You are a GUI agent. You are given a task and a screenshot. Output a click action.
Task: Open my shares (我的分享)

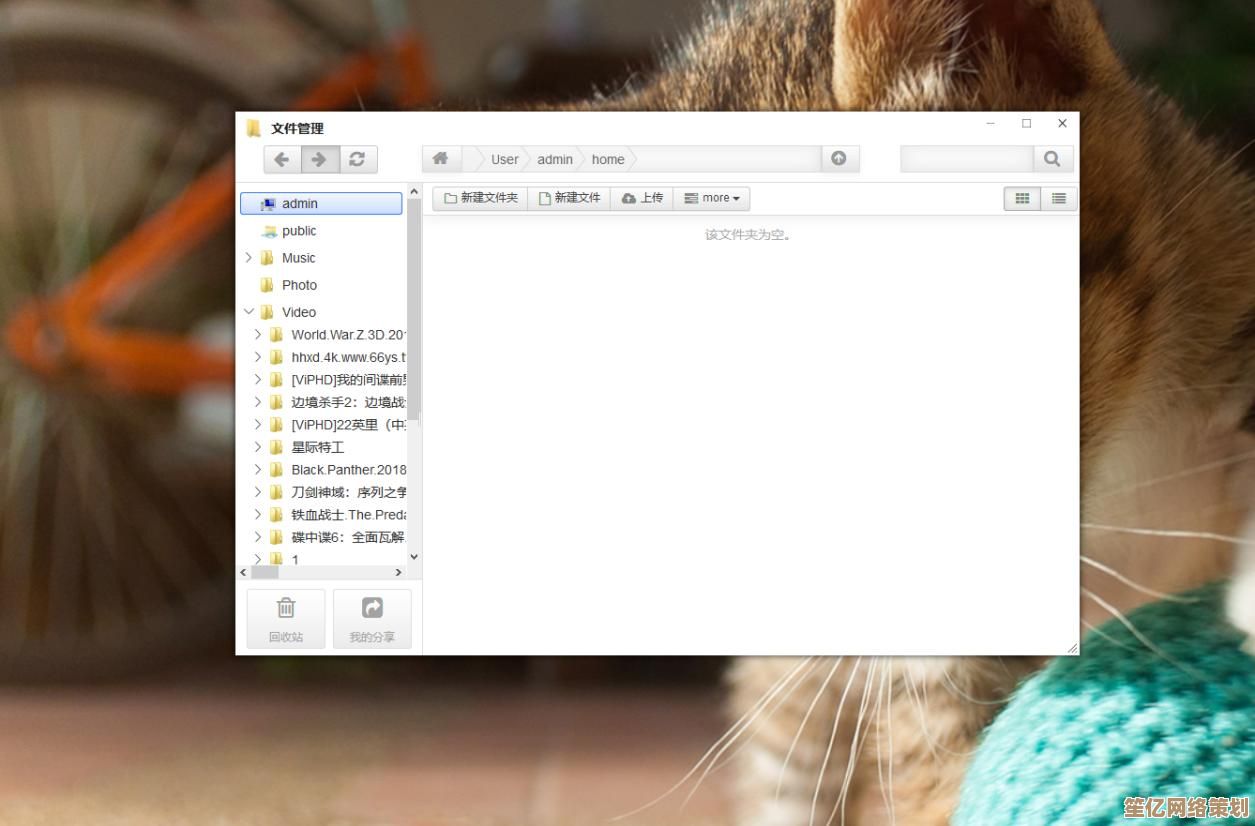372,618
